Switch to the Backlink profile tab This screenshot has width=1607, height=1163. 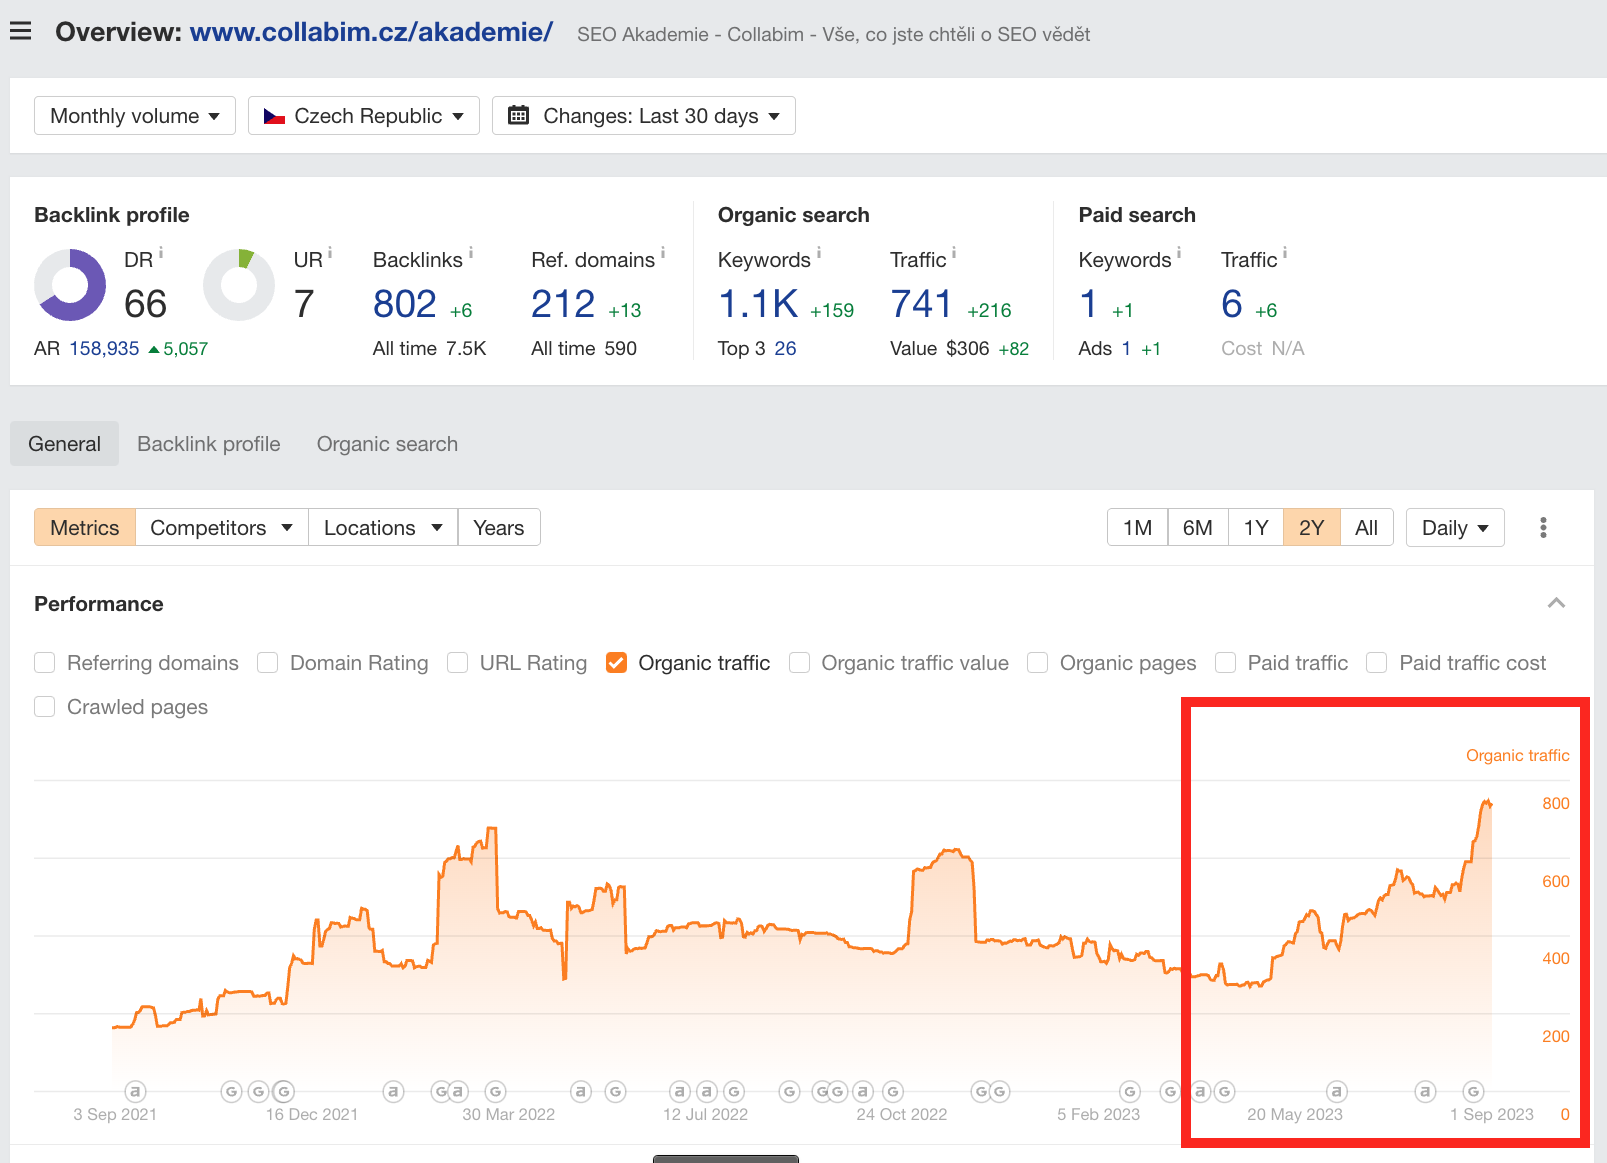(x=209, y=444)
